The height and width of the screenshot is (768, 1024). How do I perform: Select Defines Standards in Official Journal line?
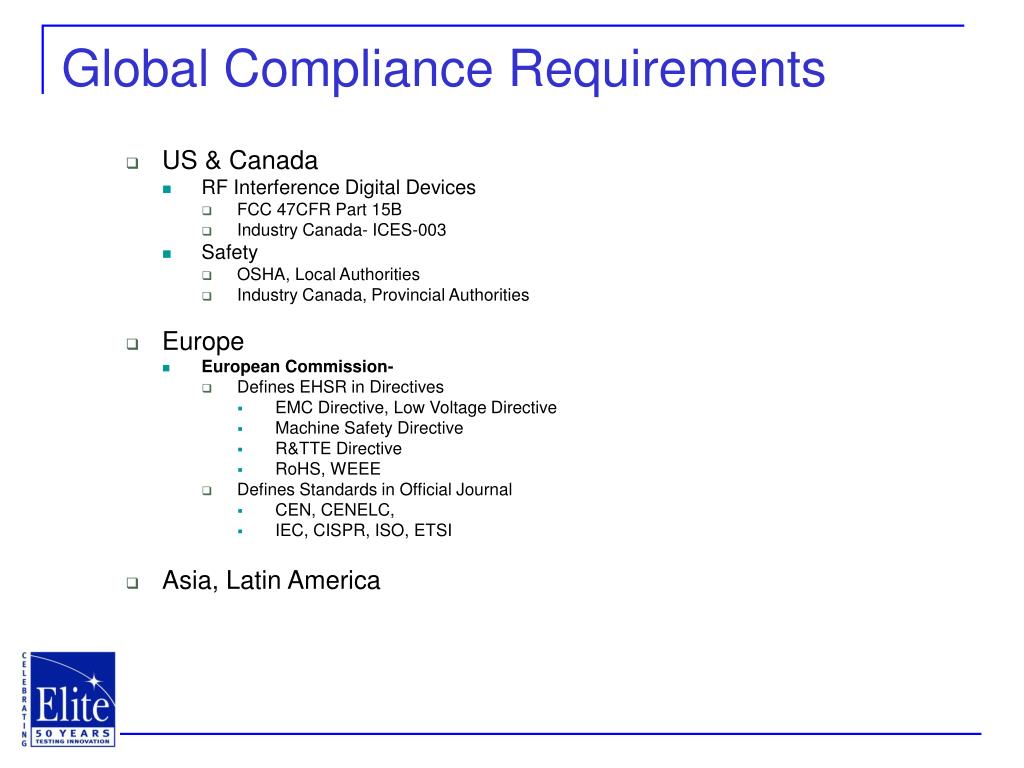[x=374, y=490]
